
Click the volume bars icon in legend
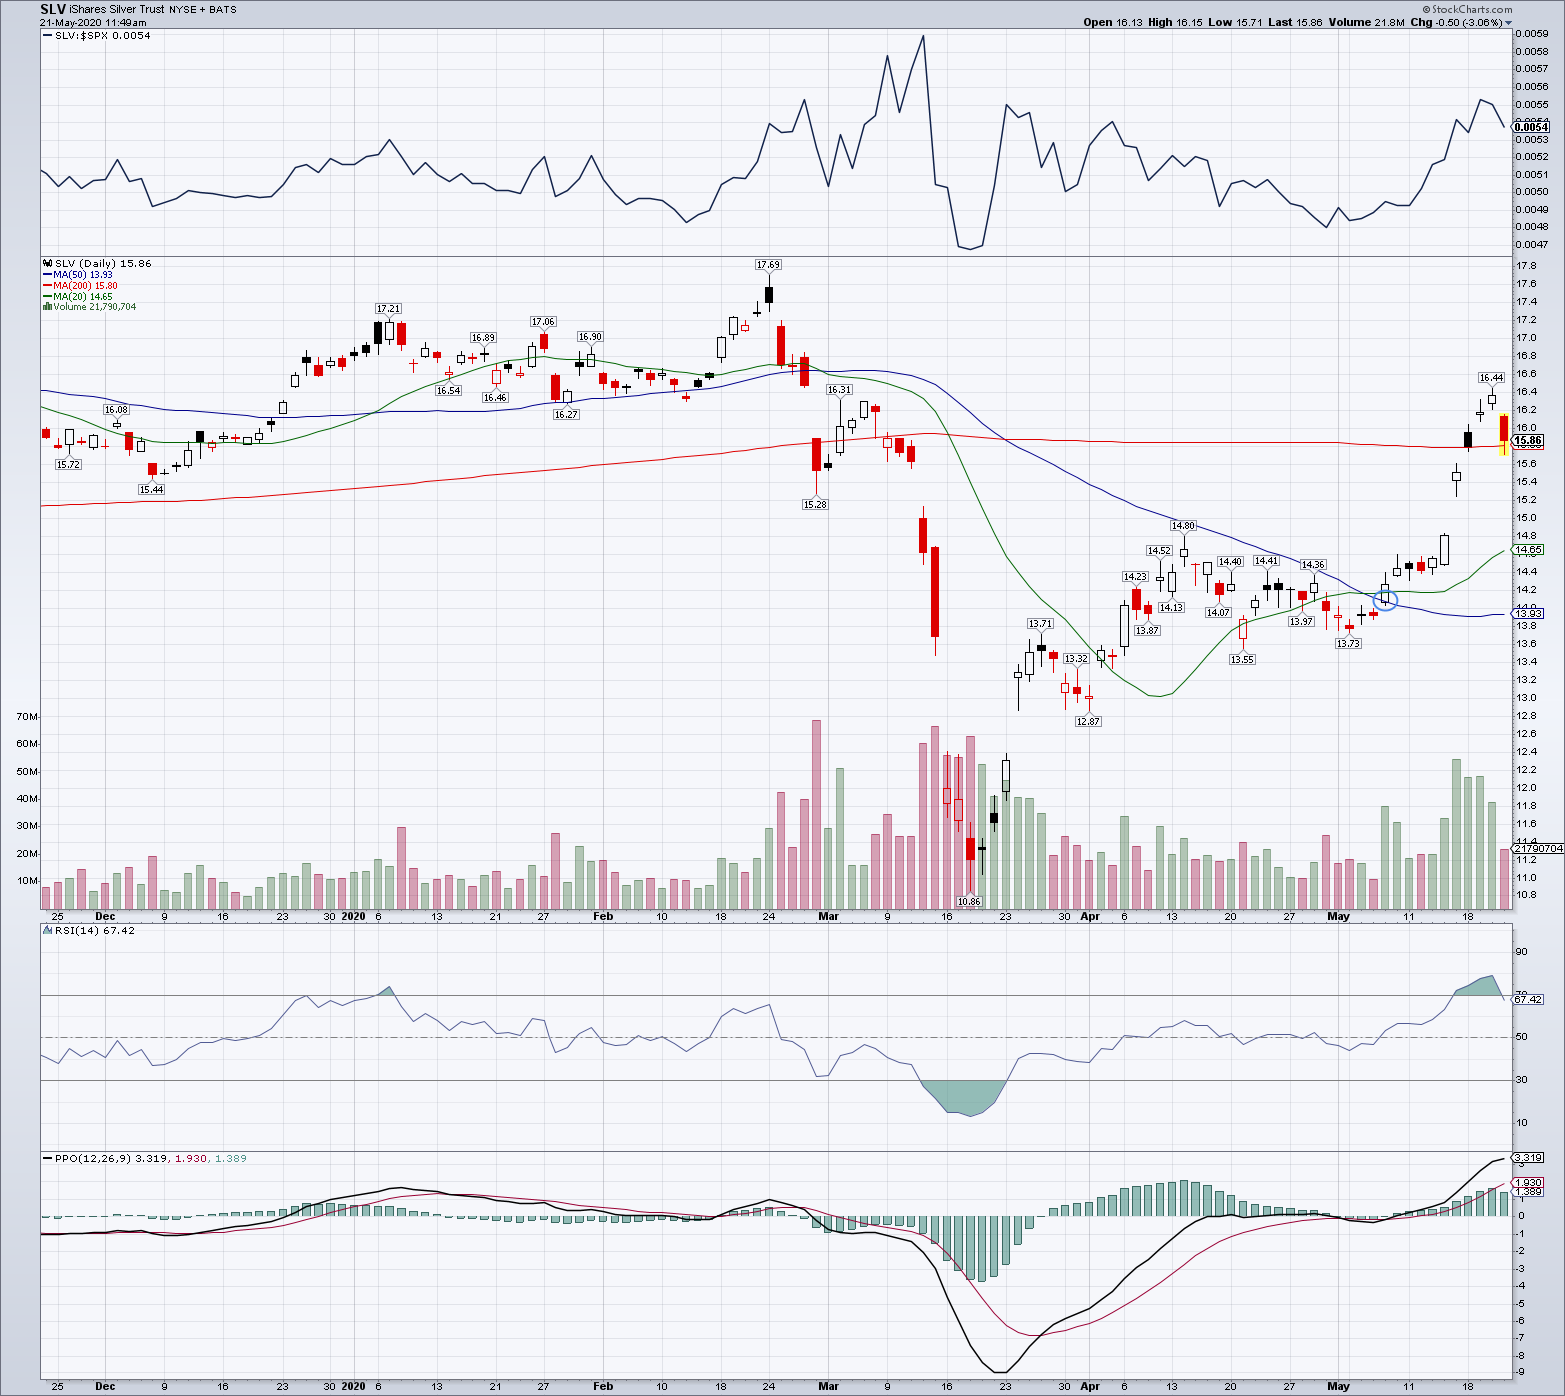(x=47, y=307)
